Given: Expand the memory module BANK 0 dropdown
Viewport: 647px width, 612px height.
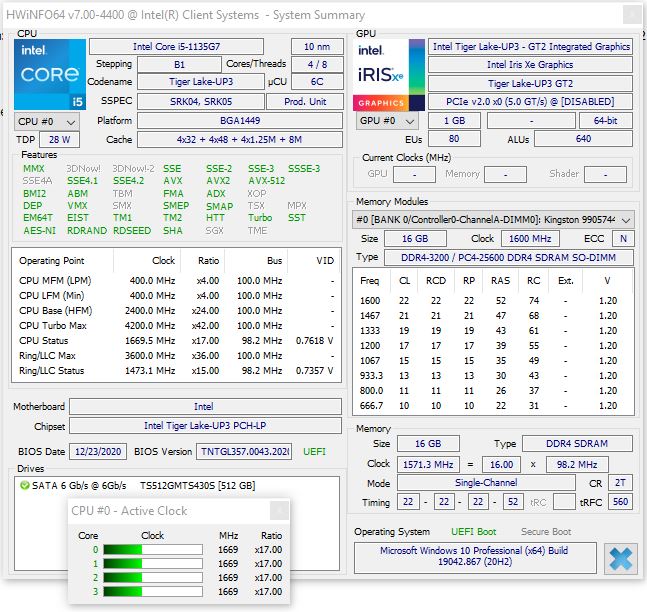Looking at the screenshot, I should click(x=493, y=220).
